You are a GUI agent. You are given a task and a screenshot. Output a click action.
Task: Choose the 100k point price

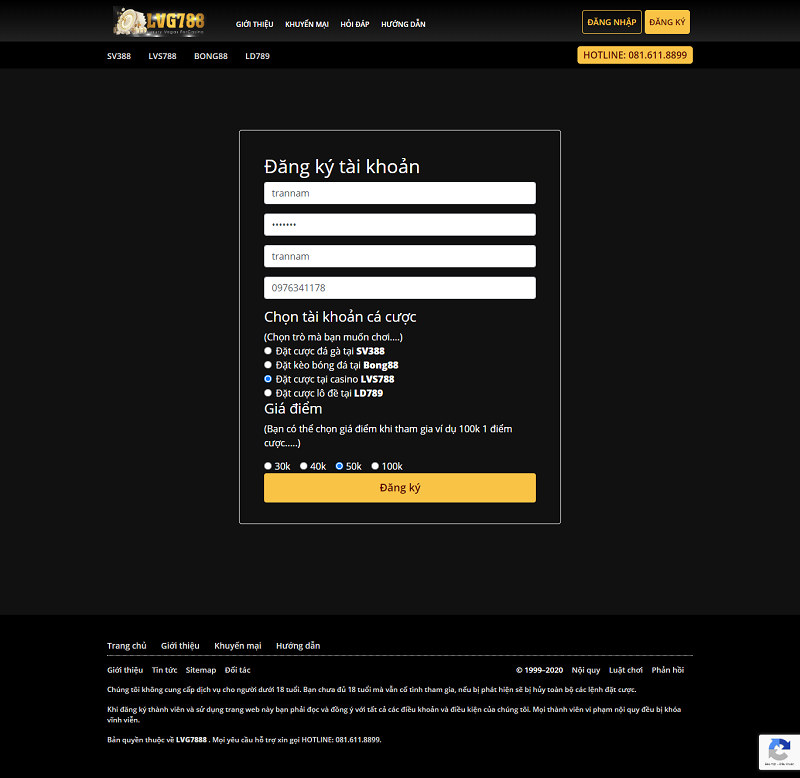point(375,466)
